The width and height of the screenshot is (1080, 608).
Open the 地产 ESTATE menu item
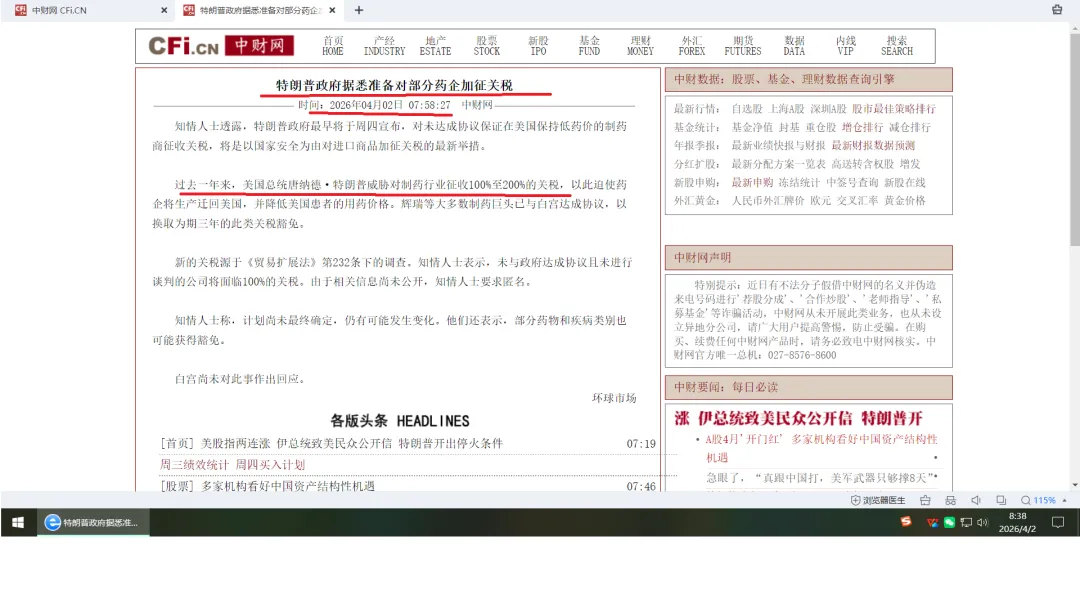pyautogui.click(x=435, y=46)
